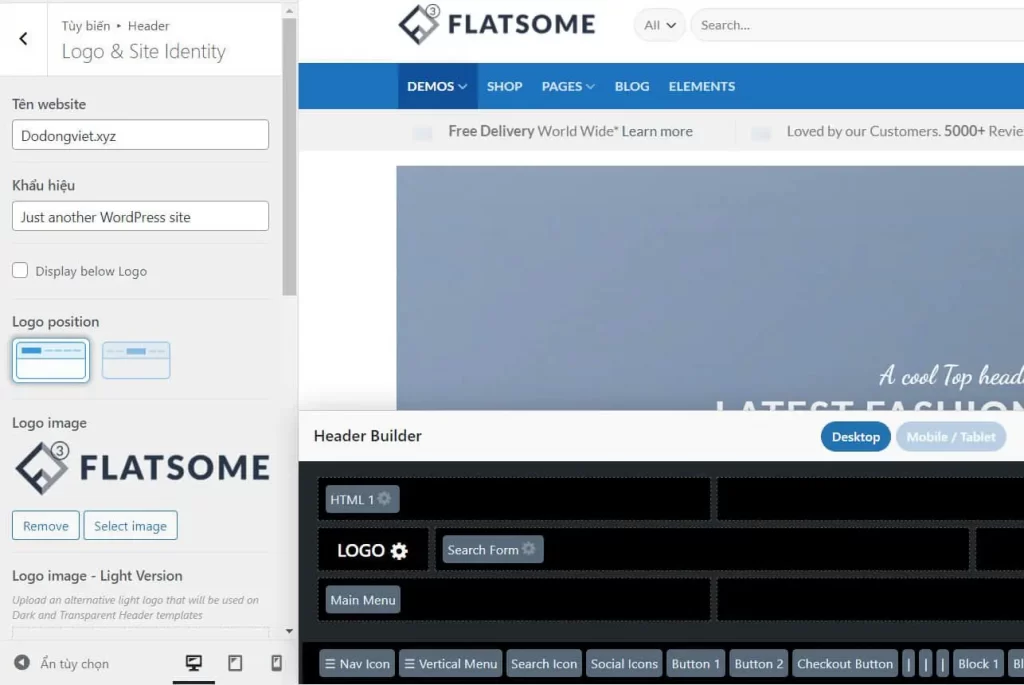The image size is (1024, 685).
Task: Open the All category search dropdown
Action: coord(658,25)
